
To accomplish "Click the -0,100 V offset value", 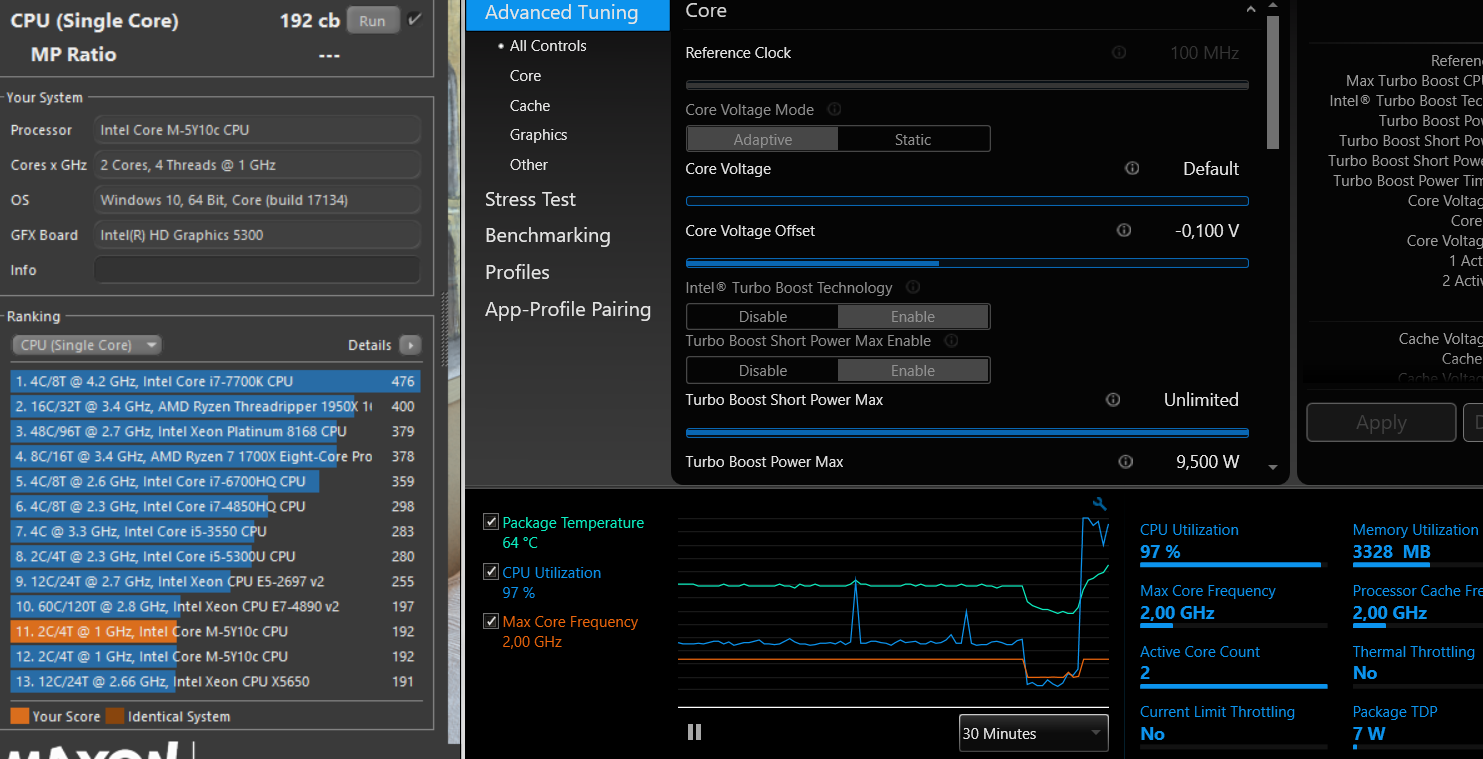I will 1207,231.
